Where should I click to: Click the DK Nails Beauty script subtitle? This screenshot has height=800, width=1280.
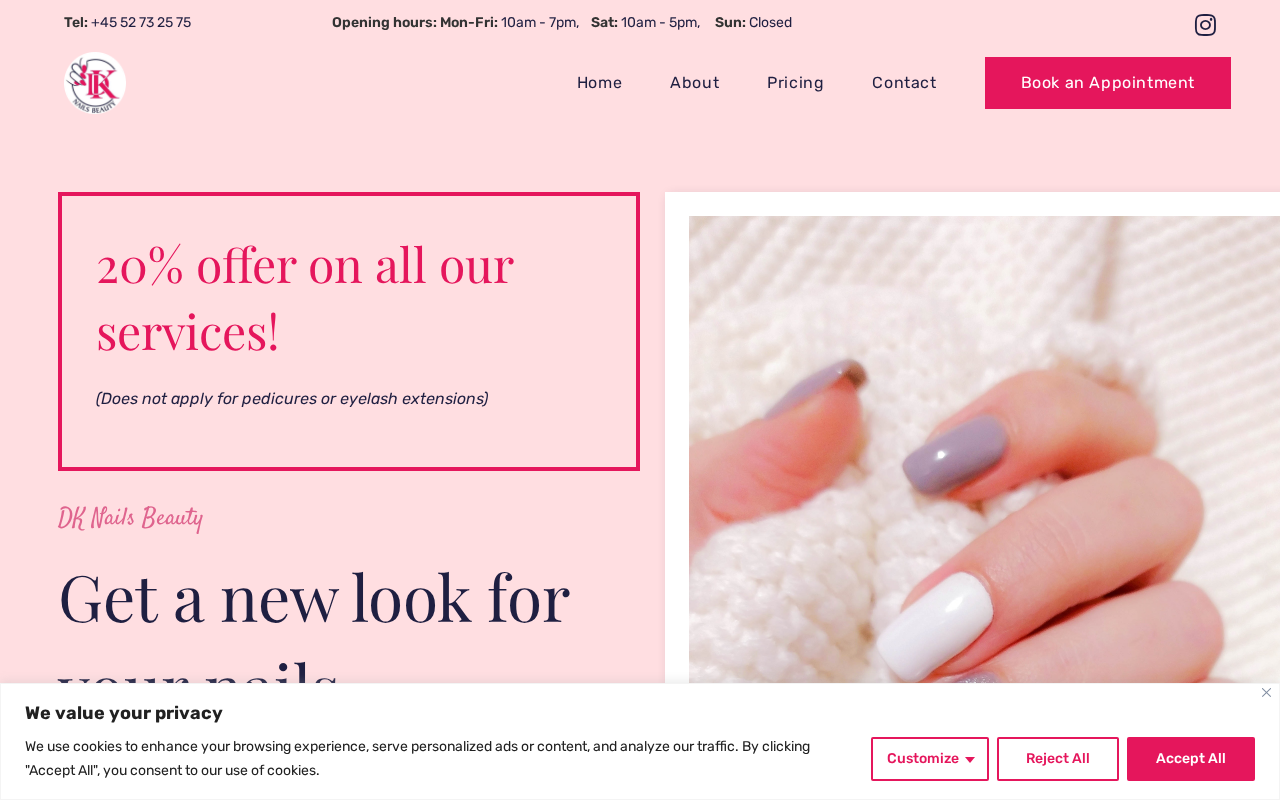130,519
